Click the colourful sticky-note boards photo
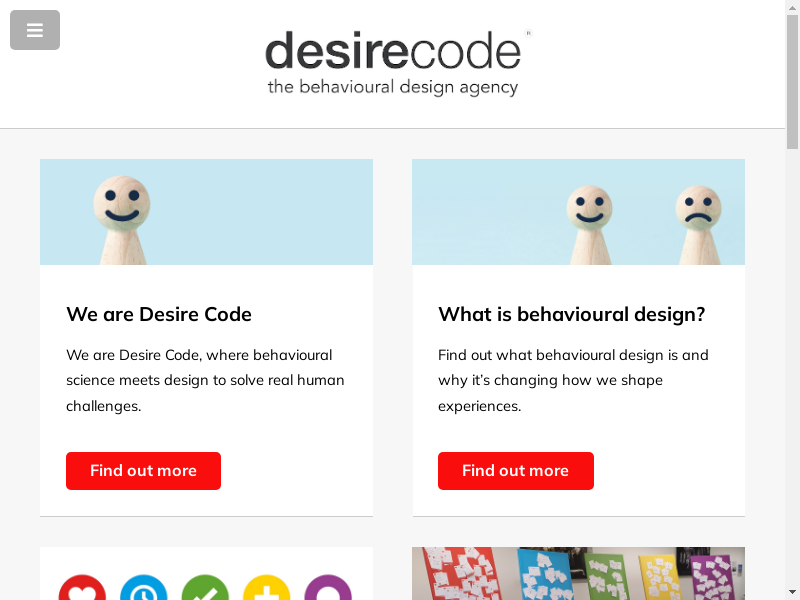This screenshot has height=600, width=800. (x=579, y=573)
